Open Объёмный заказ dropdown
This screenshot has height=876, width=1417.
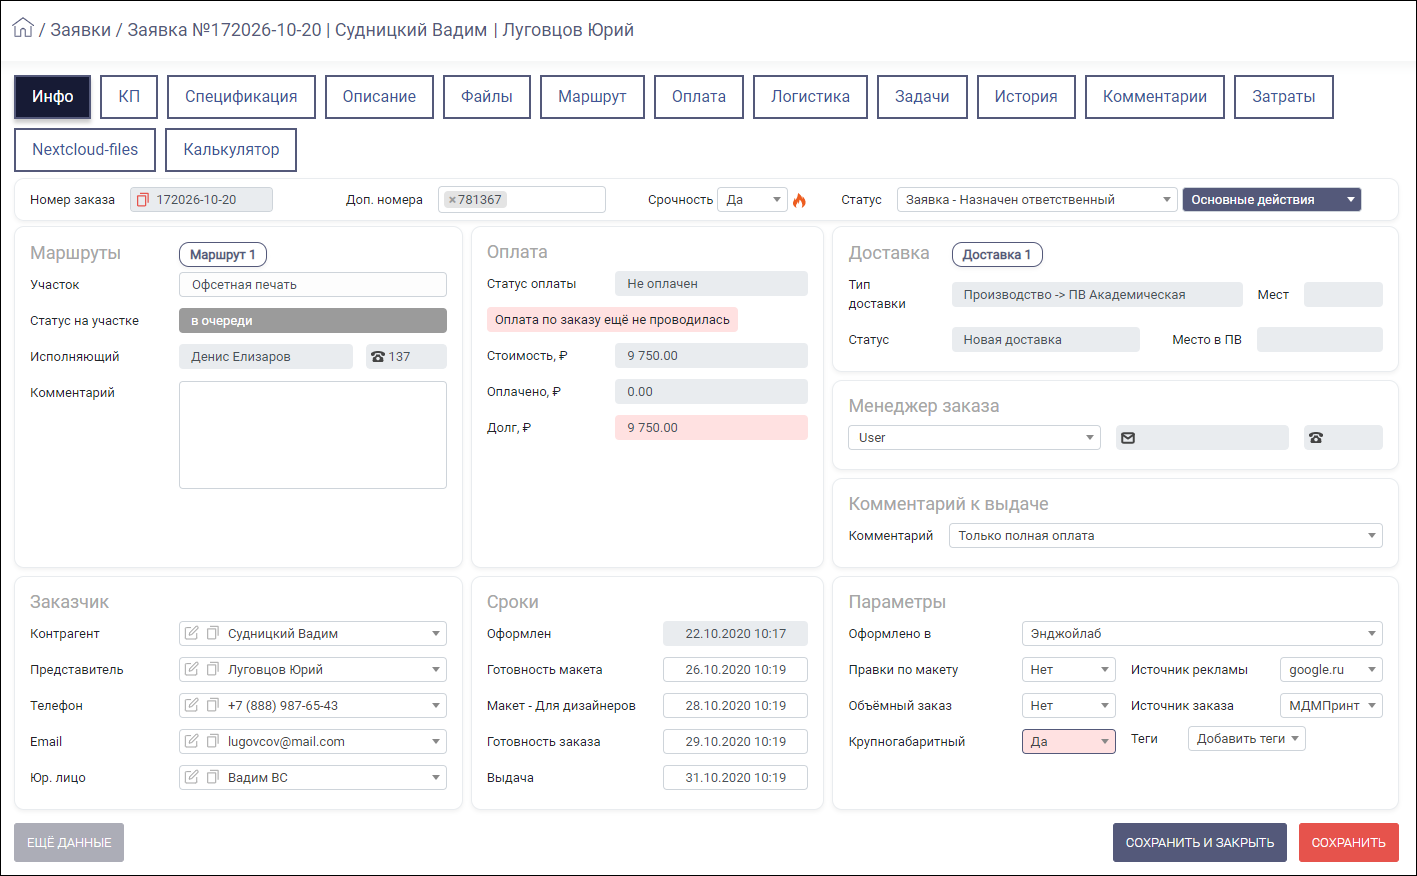pos(1068,706)
